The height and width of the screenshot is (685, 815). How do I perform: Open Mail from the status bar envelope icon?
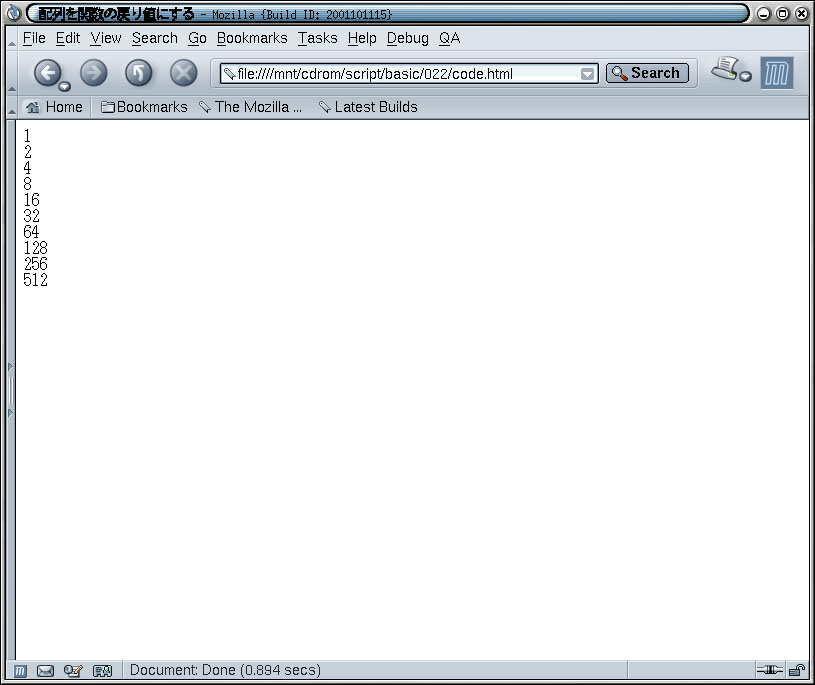[45, 671]
